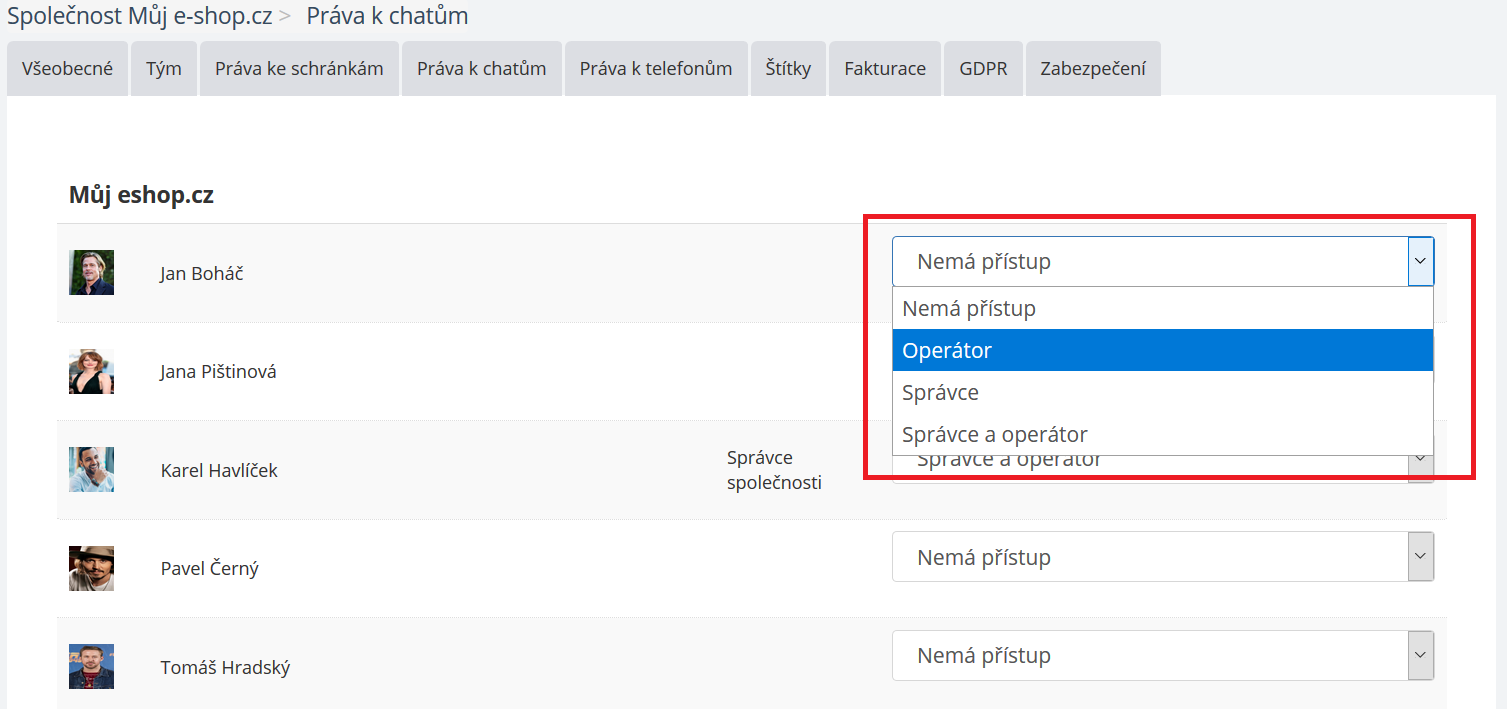This screenshot has width=1507, height=709.
Task: Go to Práva ke schránkám tab
Action: [299, 69]
